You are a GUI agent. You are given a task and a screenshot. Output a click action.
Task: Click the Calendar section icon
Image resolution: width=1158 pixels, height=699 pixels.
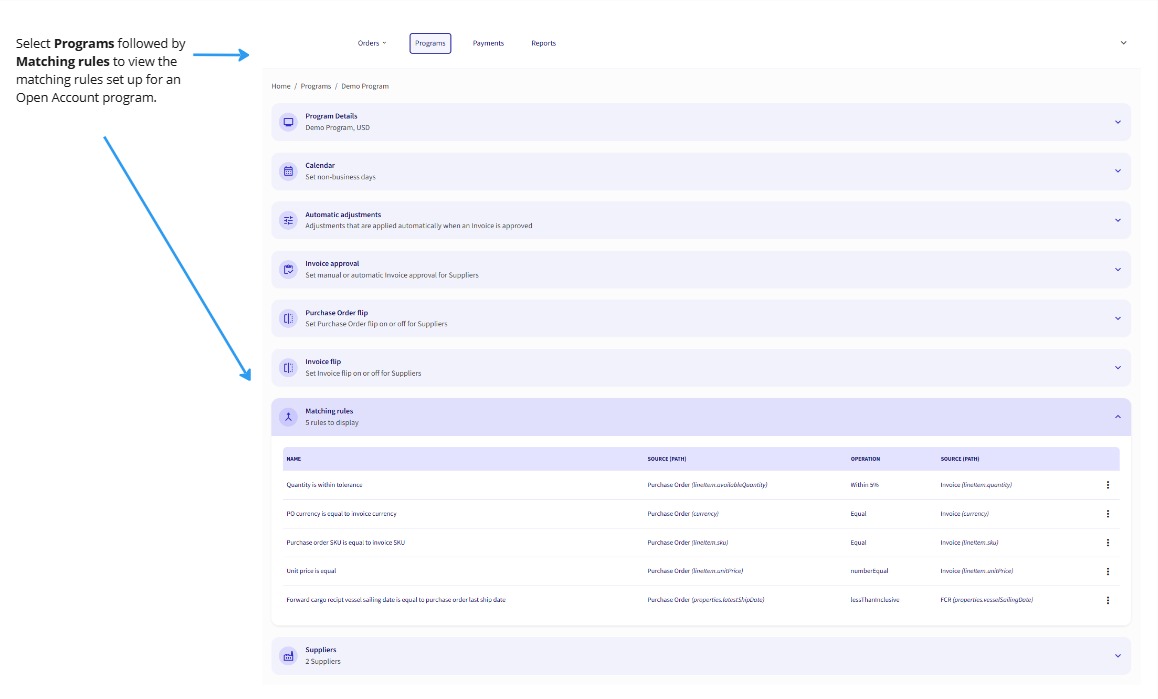pyautogui.click(x=289, y=171)
